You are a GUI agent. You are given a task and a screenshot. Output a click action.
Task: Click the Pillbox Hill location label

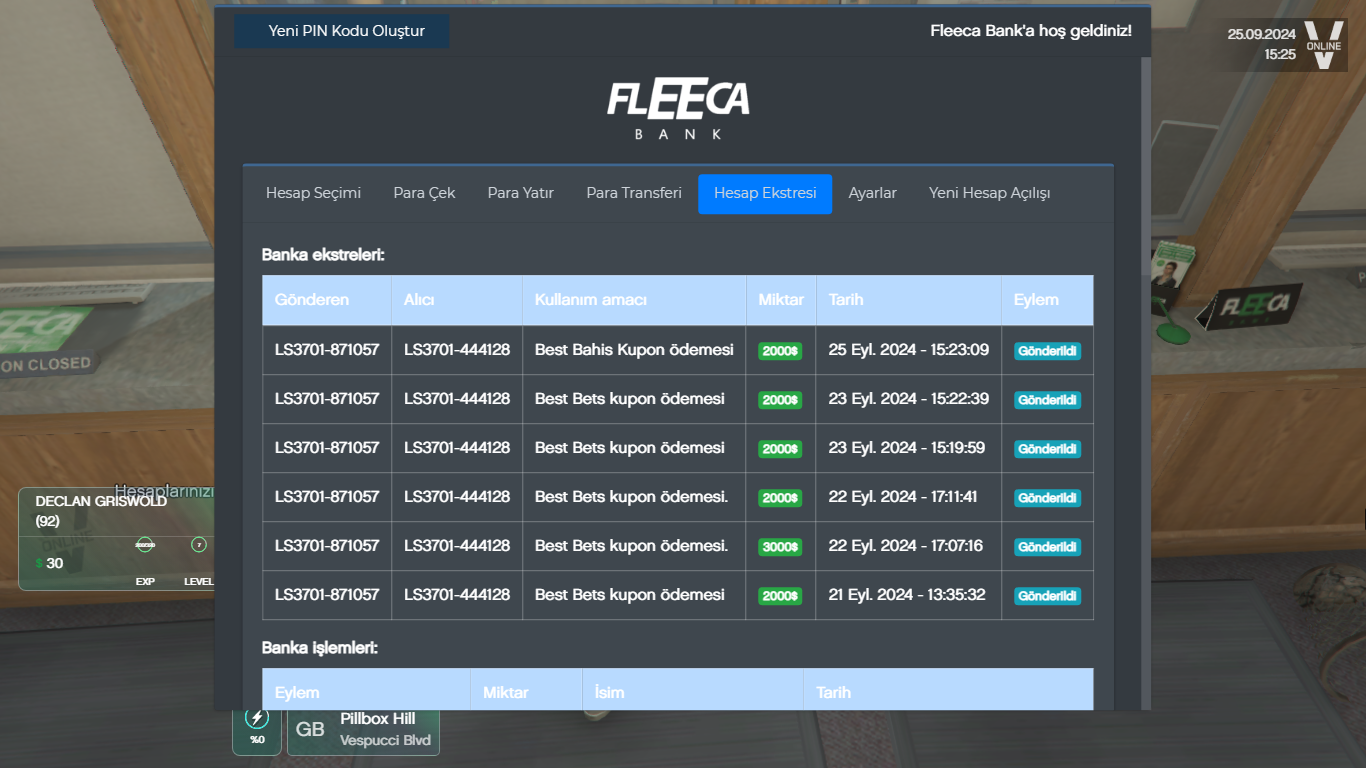pyautogui.click(x=377, y=719)
